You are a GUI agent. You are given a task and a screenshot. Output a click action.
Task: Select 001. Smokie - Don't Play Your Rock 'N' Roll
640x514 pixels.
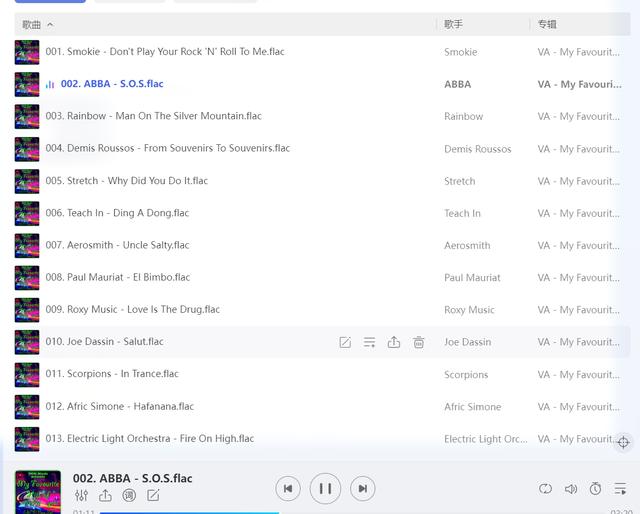click(165, 51)
